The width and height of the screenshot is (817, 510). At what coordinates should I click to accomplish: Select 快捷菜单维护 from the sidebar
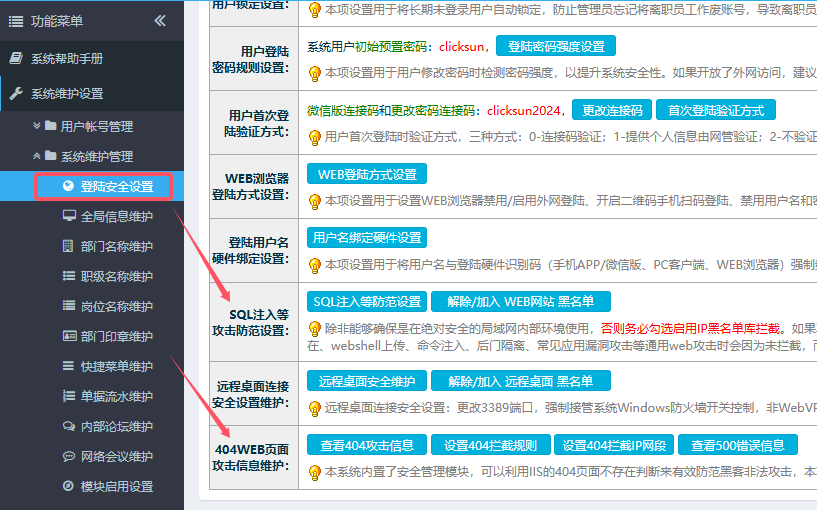[116, 366]
